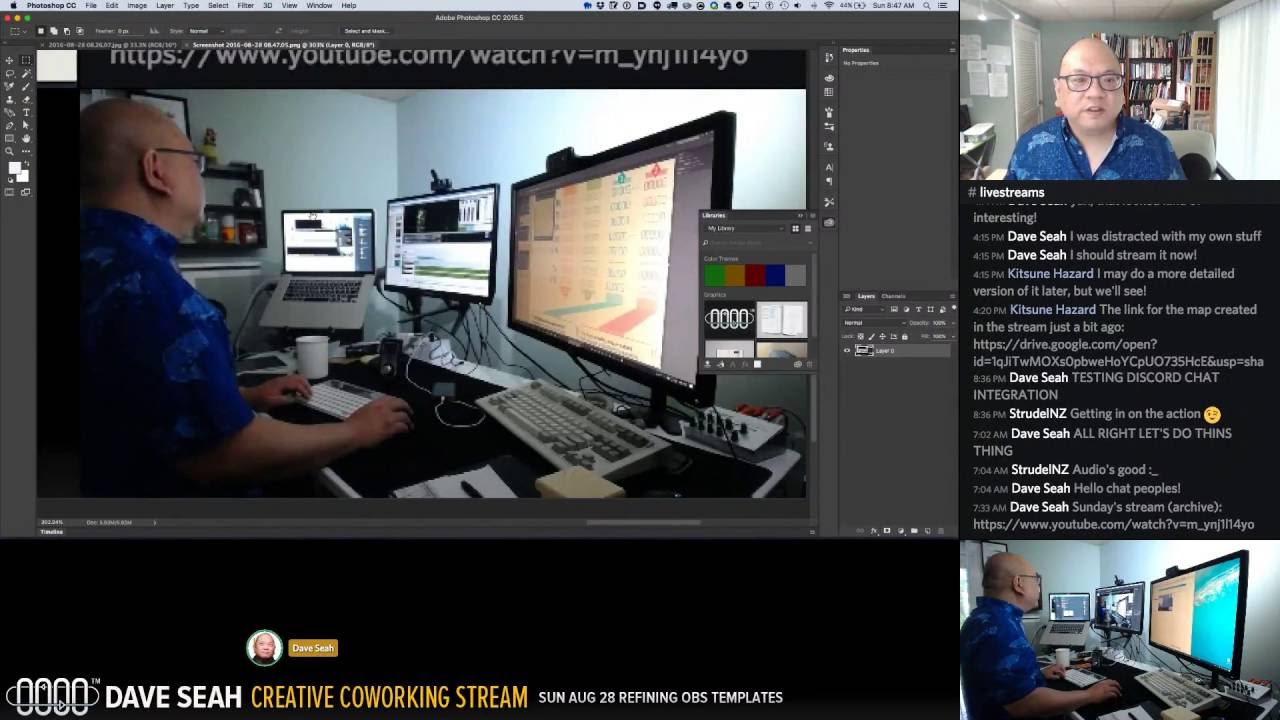Viewport: 1280px width, 720px height.
Task: Open the Properties panel flyout menu
Action: coord(952,50)
